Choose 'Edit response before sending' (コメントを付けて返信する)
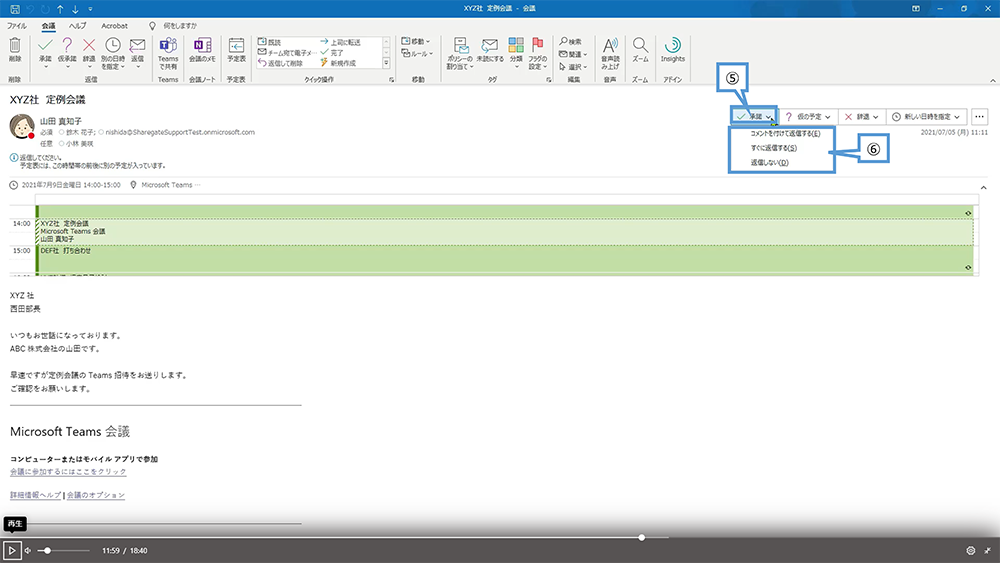Viewport: 1000px width, 563px height. 785,133
